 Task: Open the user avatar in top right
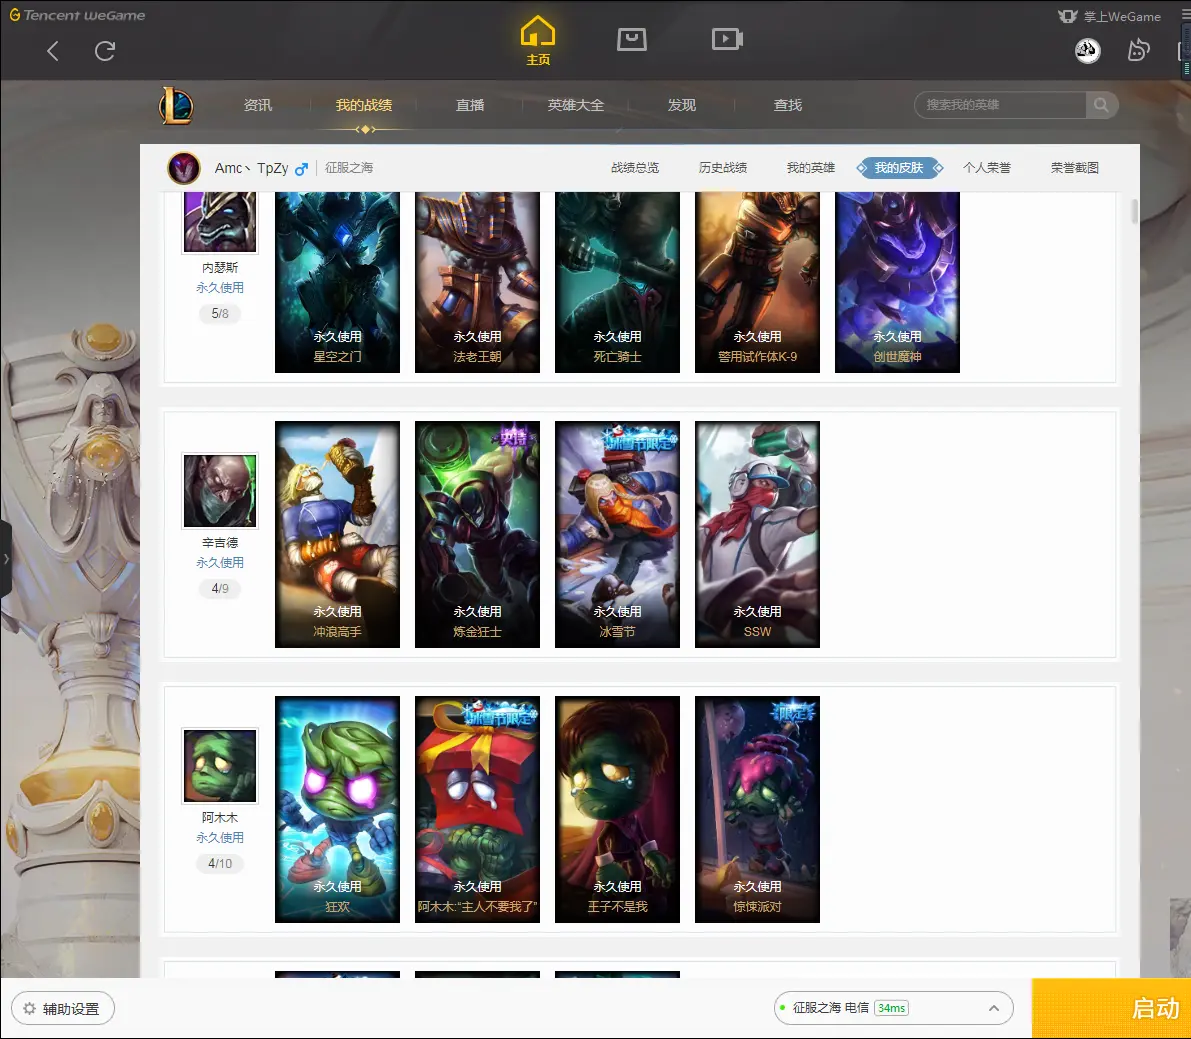click(x=1088, y=51)
